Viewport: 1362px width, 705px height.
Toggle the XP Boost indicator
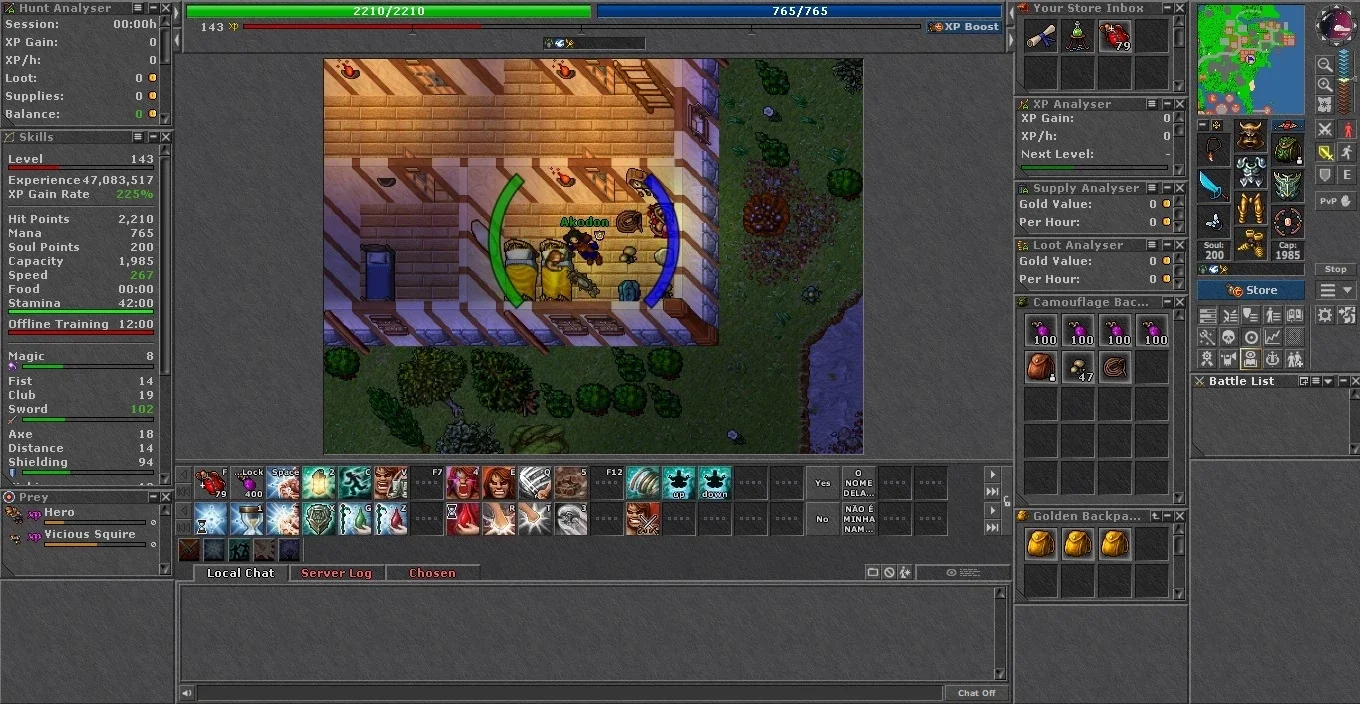coord(964,27)
